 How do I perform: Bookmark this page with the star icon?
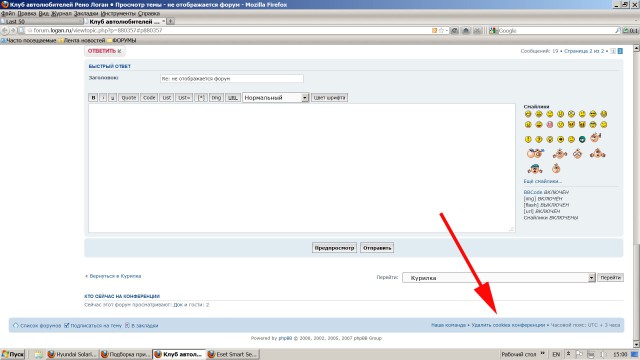tap(441, 31)
